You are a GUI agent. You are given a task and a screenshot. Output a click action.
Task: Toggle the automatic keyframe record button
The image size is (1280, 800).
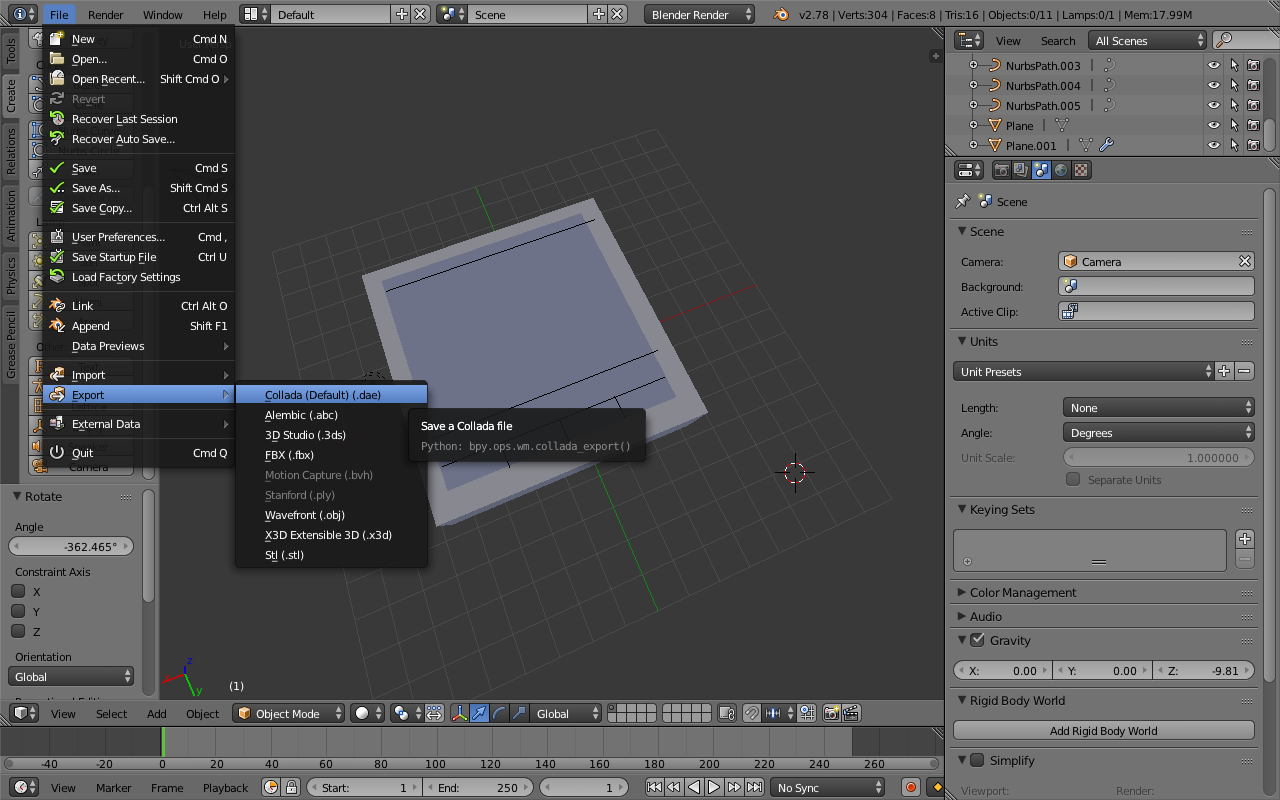tap(910, 787)
